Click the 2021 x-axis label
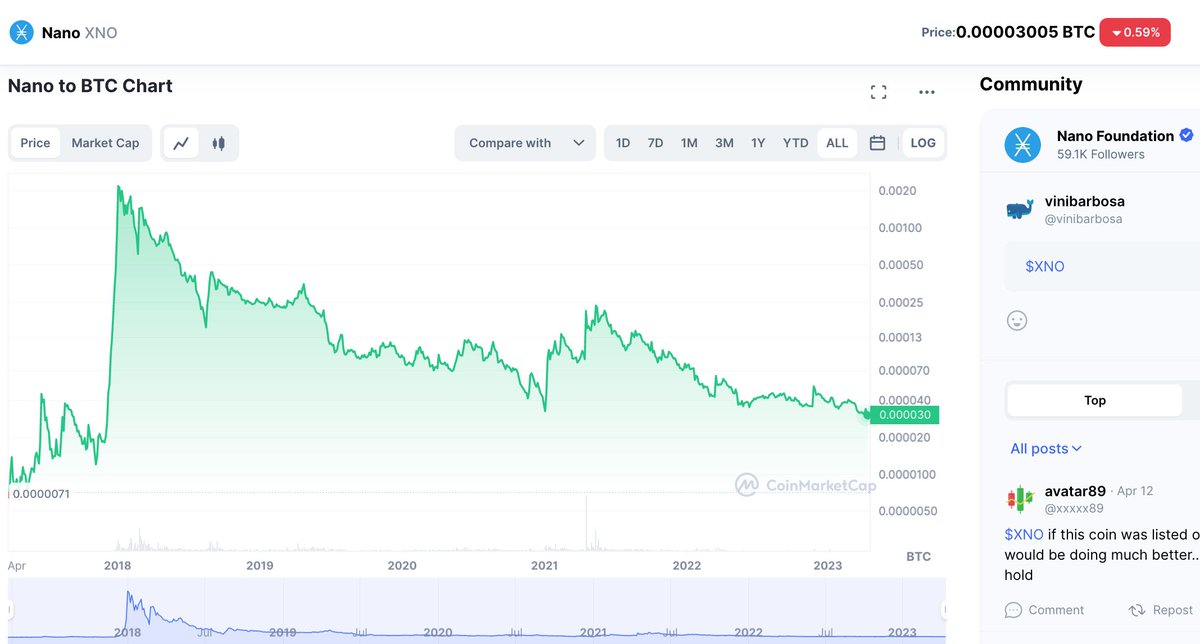This screenshot has width=1200, height=644. point(544,565)
